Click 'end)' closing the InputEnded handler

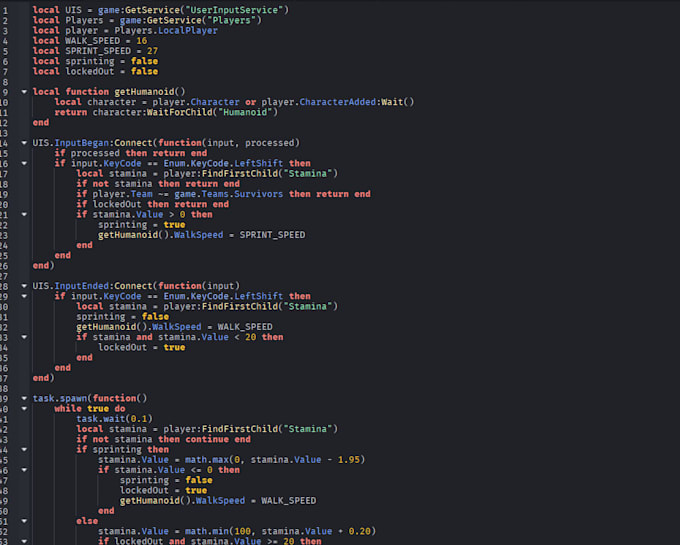click(x=43, y=378)
